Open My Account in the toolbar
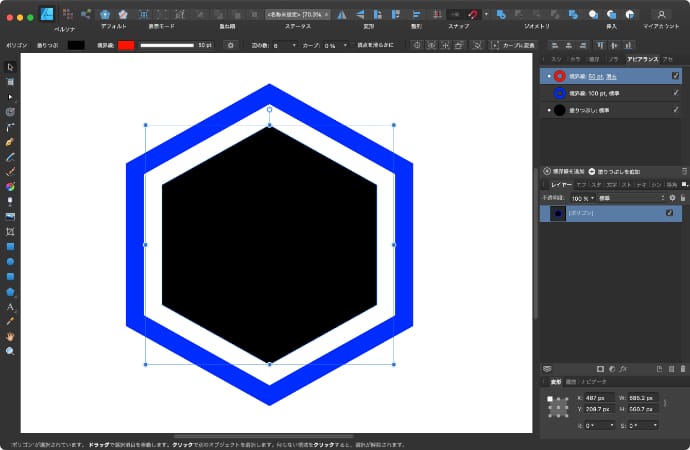Screen dimensions: 690x450 [661, 14]
